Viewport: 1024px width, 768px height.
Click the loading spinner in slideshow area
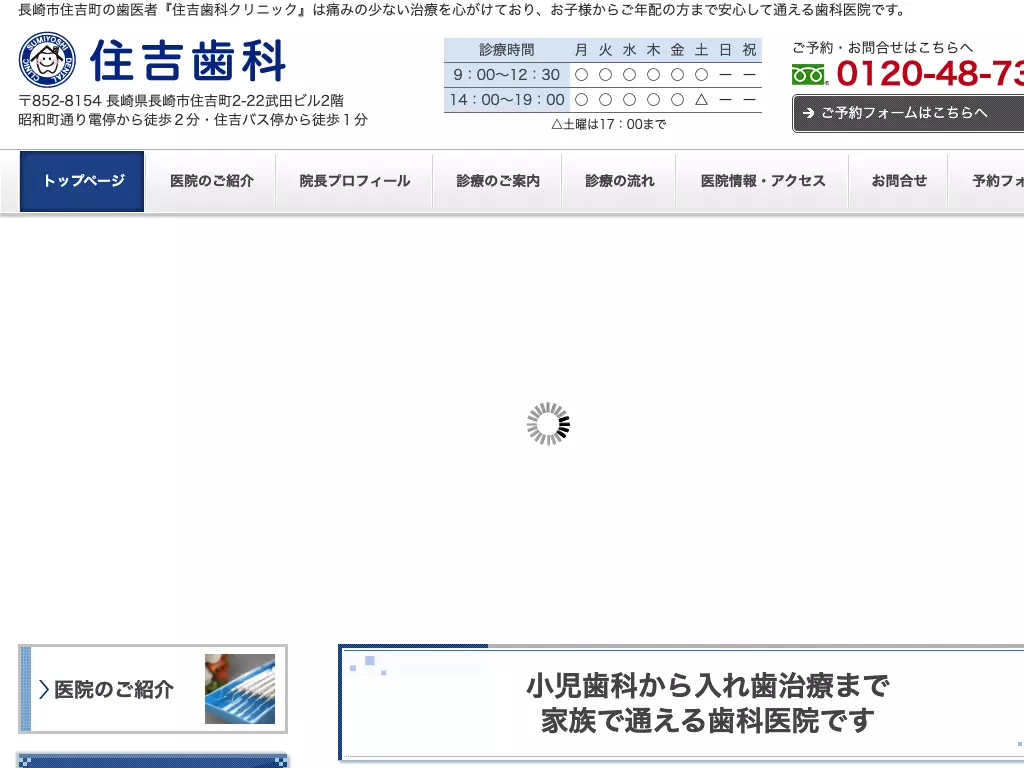coord(548,424)
